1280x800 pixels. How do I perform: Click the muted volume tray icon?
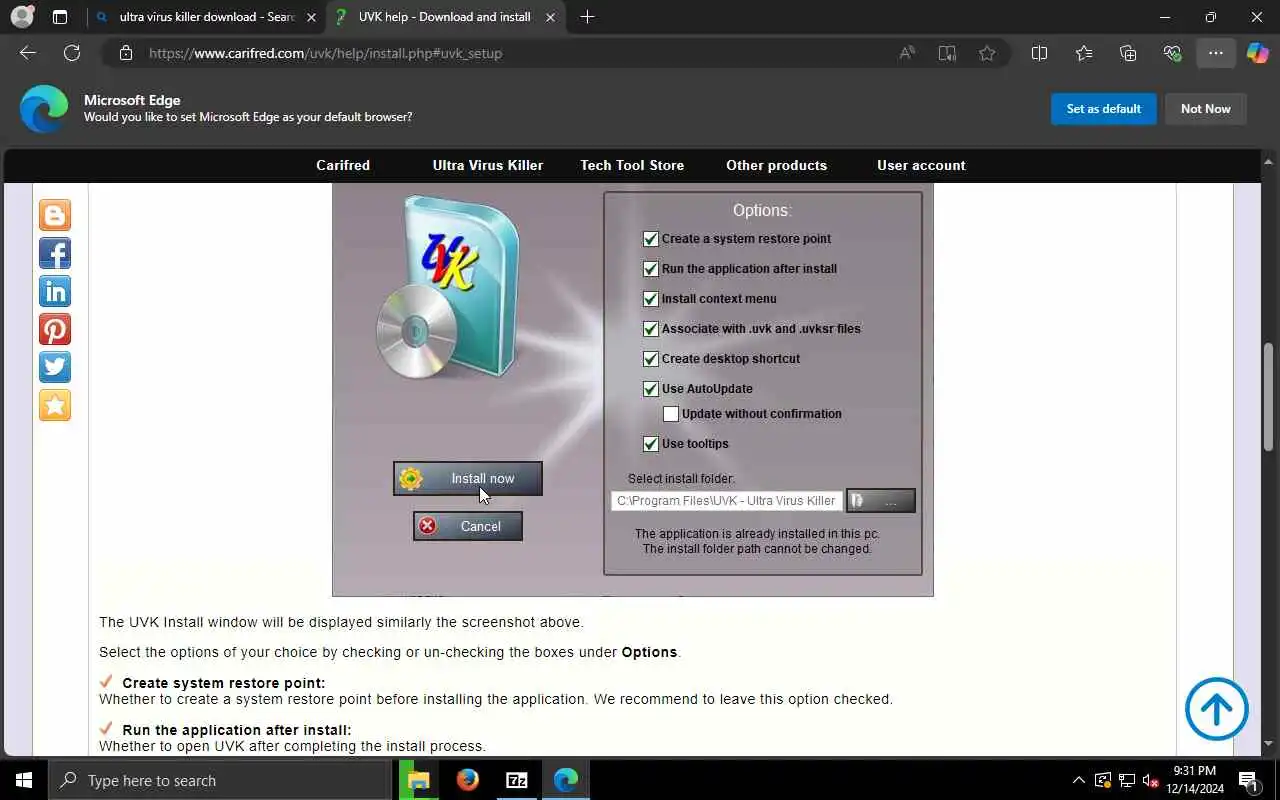[1150, 780]
